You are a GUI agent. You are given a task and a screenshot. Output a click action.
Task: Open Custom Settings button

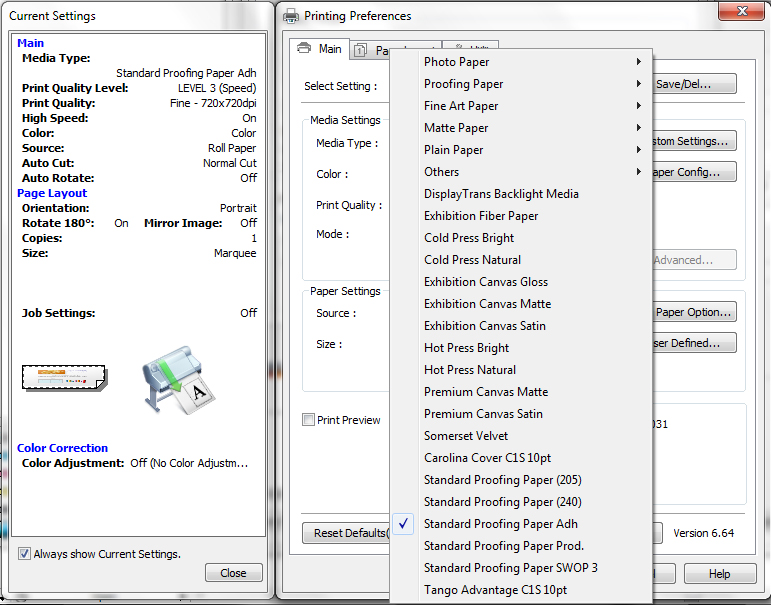coord(694,141)
